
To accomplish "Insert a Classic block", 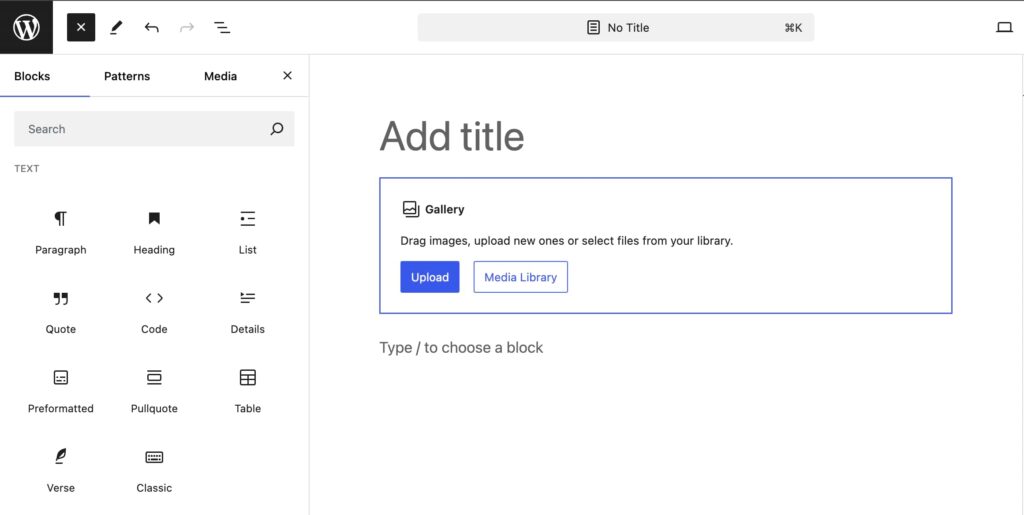I will (154, 471).
